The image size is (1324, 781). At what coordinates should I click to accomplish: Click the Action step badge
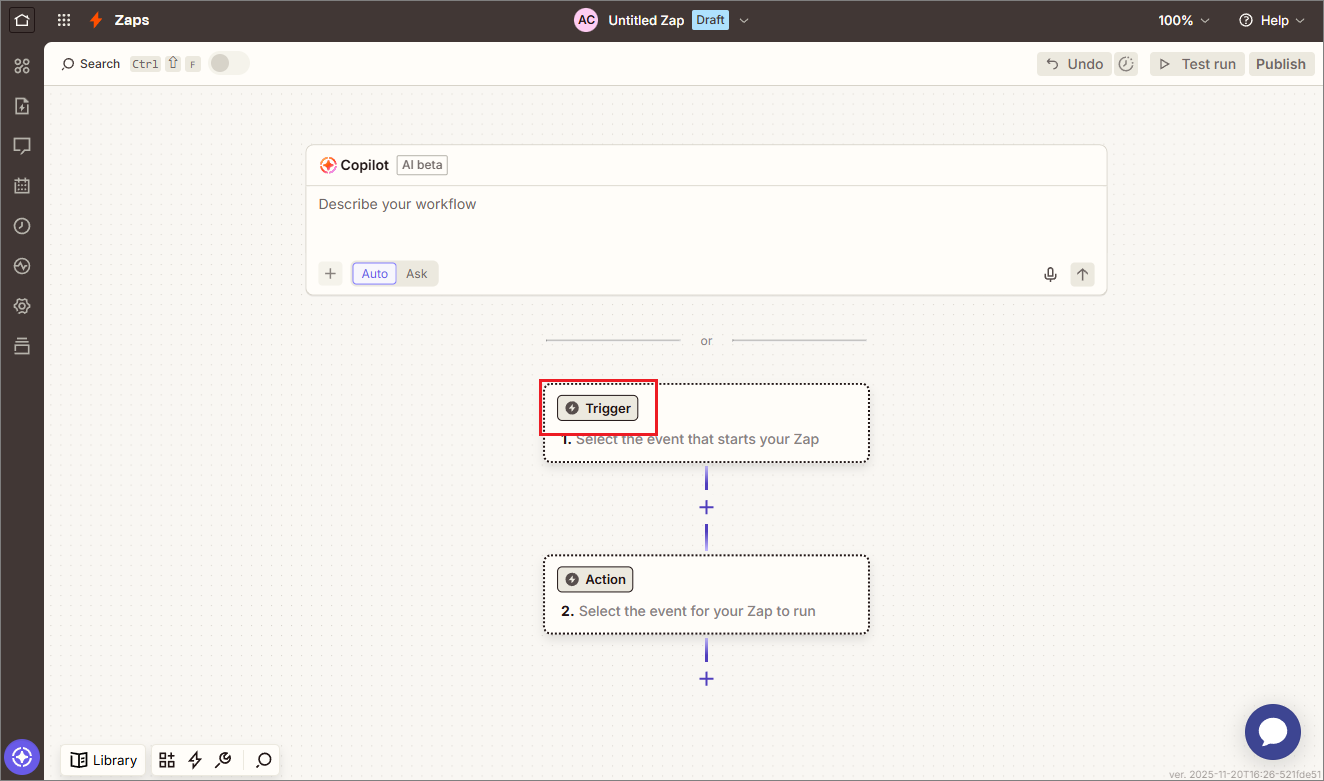(x=595, y=579)
